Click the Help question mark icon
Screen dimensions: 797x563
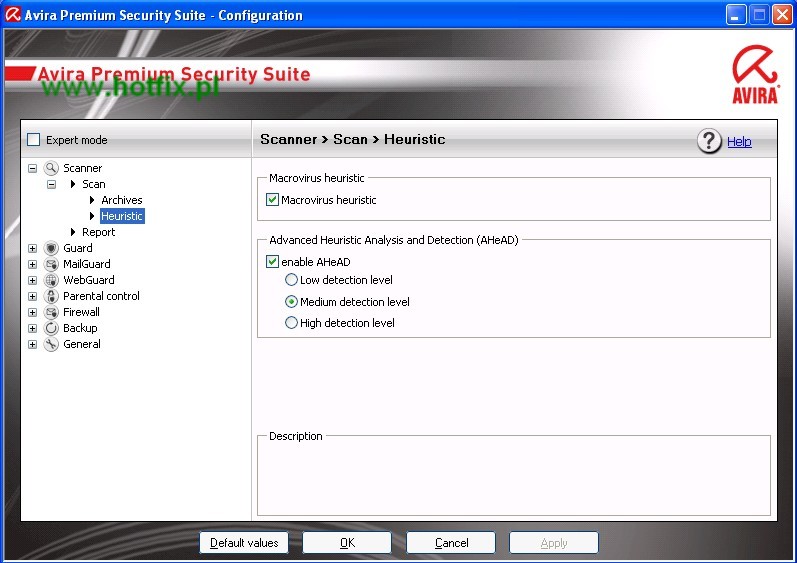click(709, 141)
